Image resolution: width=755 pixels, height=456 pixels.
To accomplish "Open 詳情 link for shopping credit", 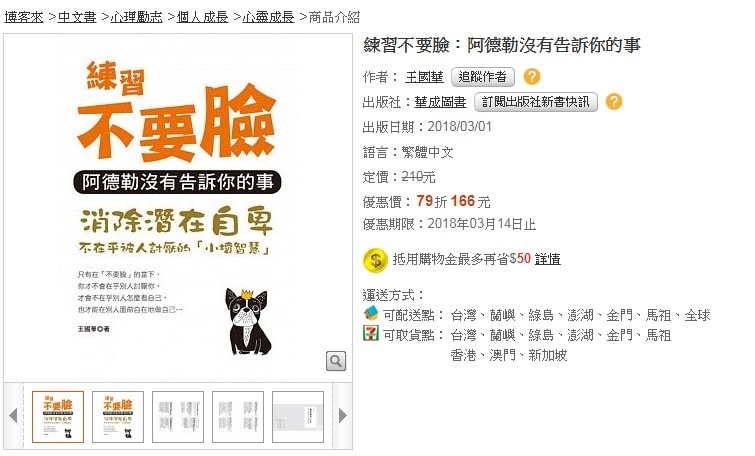I will coord(547,259).
